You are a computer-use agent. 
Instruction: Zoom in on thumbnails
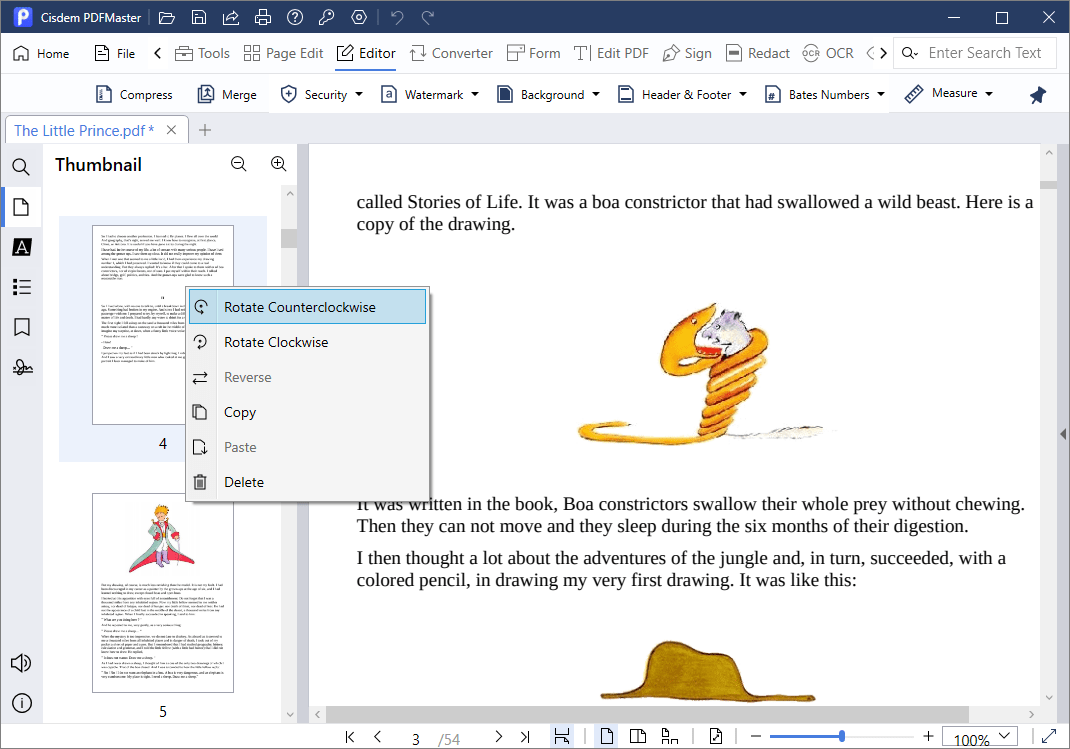click(278, 165)
